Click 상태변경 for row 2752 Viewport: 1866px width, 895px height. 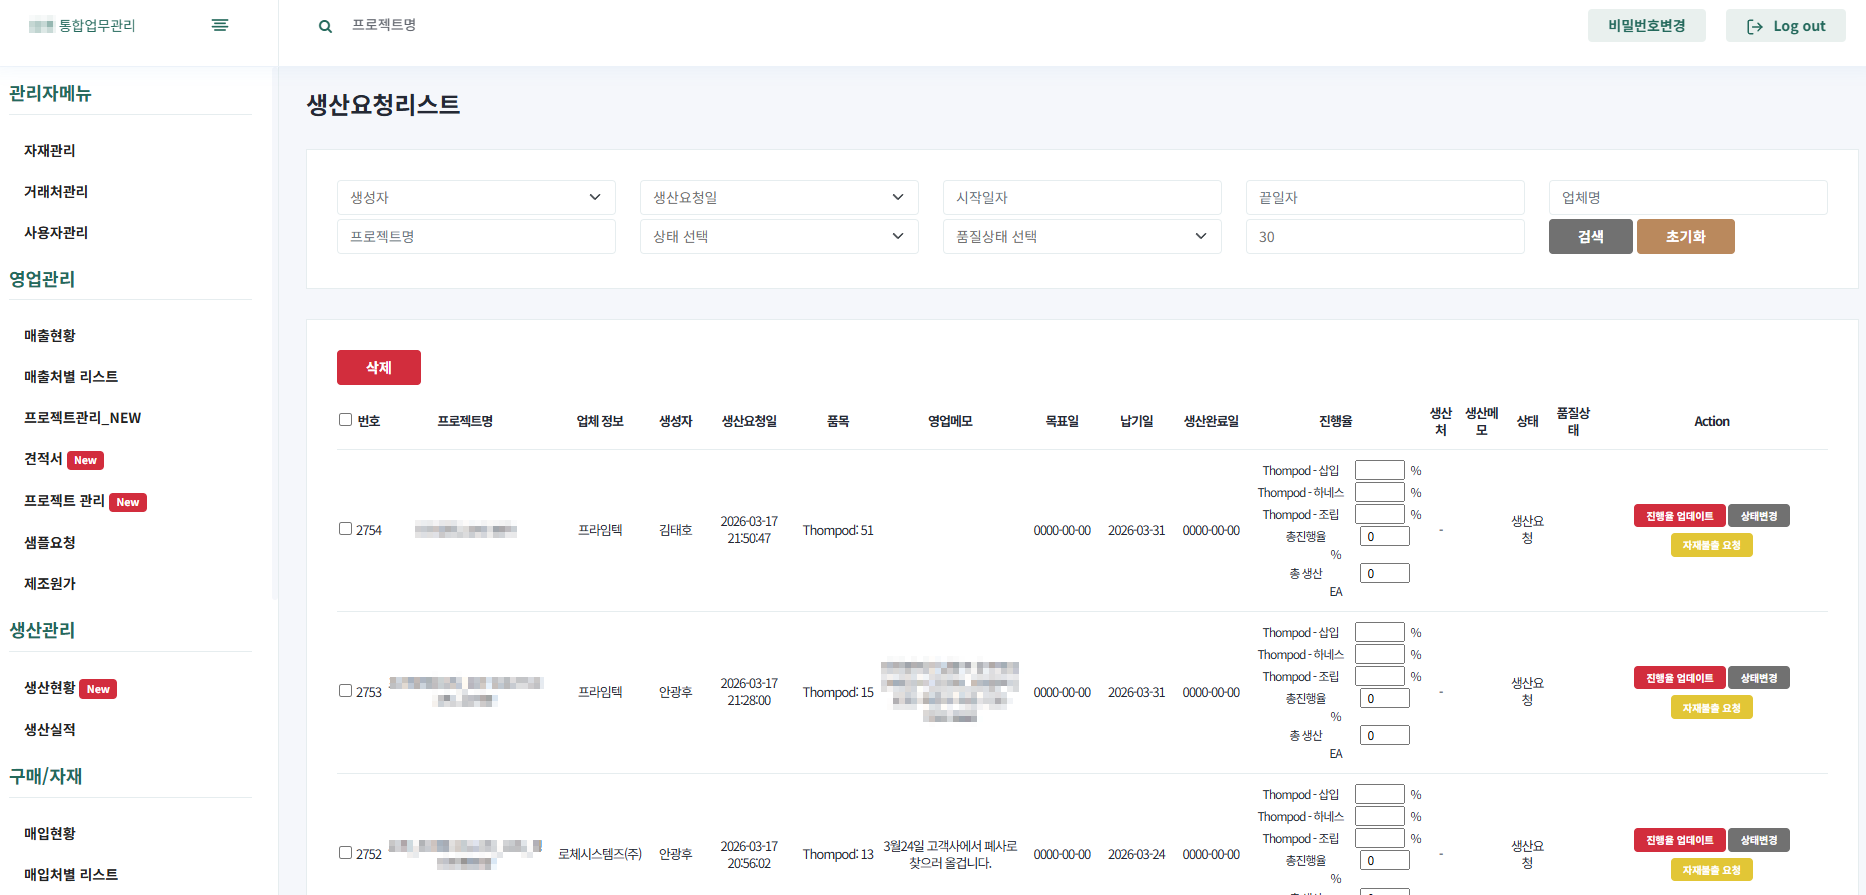[x=1758, y=840]
